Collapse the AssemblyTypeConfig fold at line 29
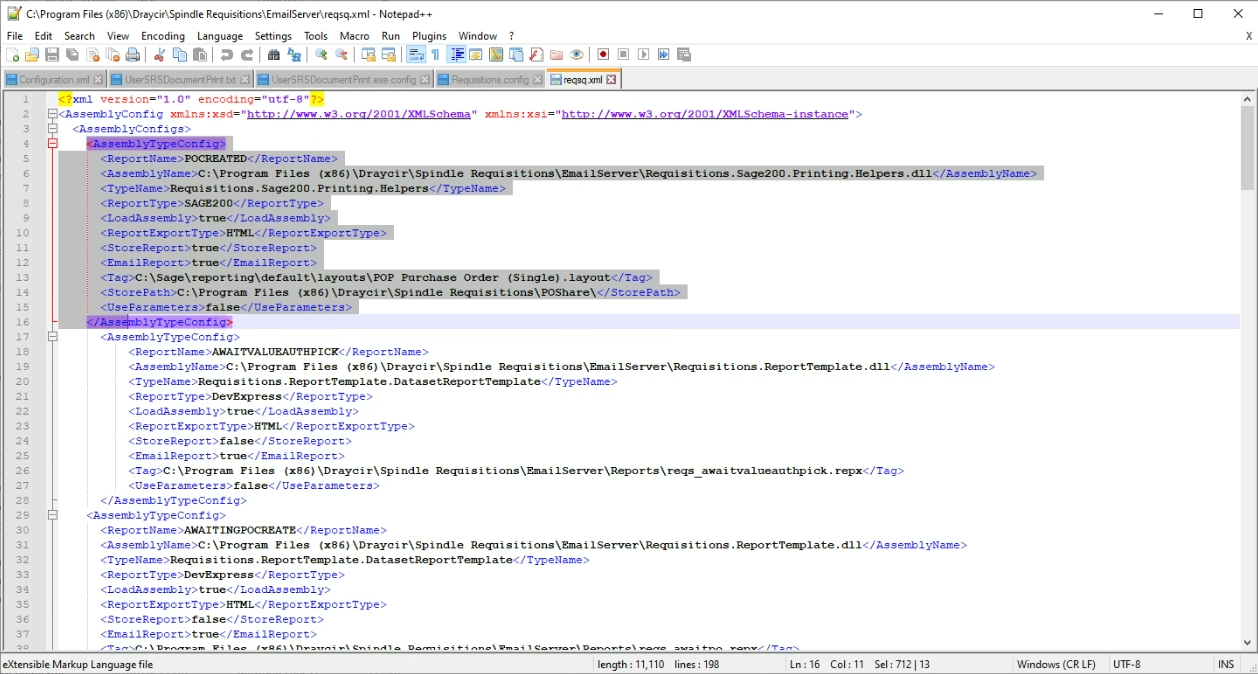The height and width of the screenshot is (674, 1258). point(52,516)
